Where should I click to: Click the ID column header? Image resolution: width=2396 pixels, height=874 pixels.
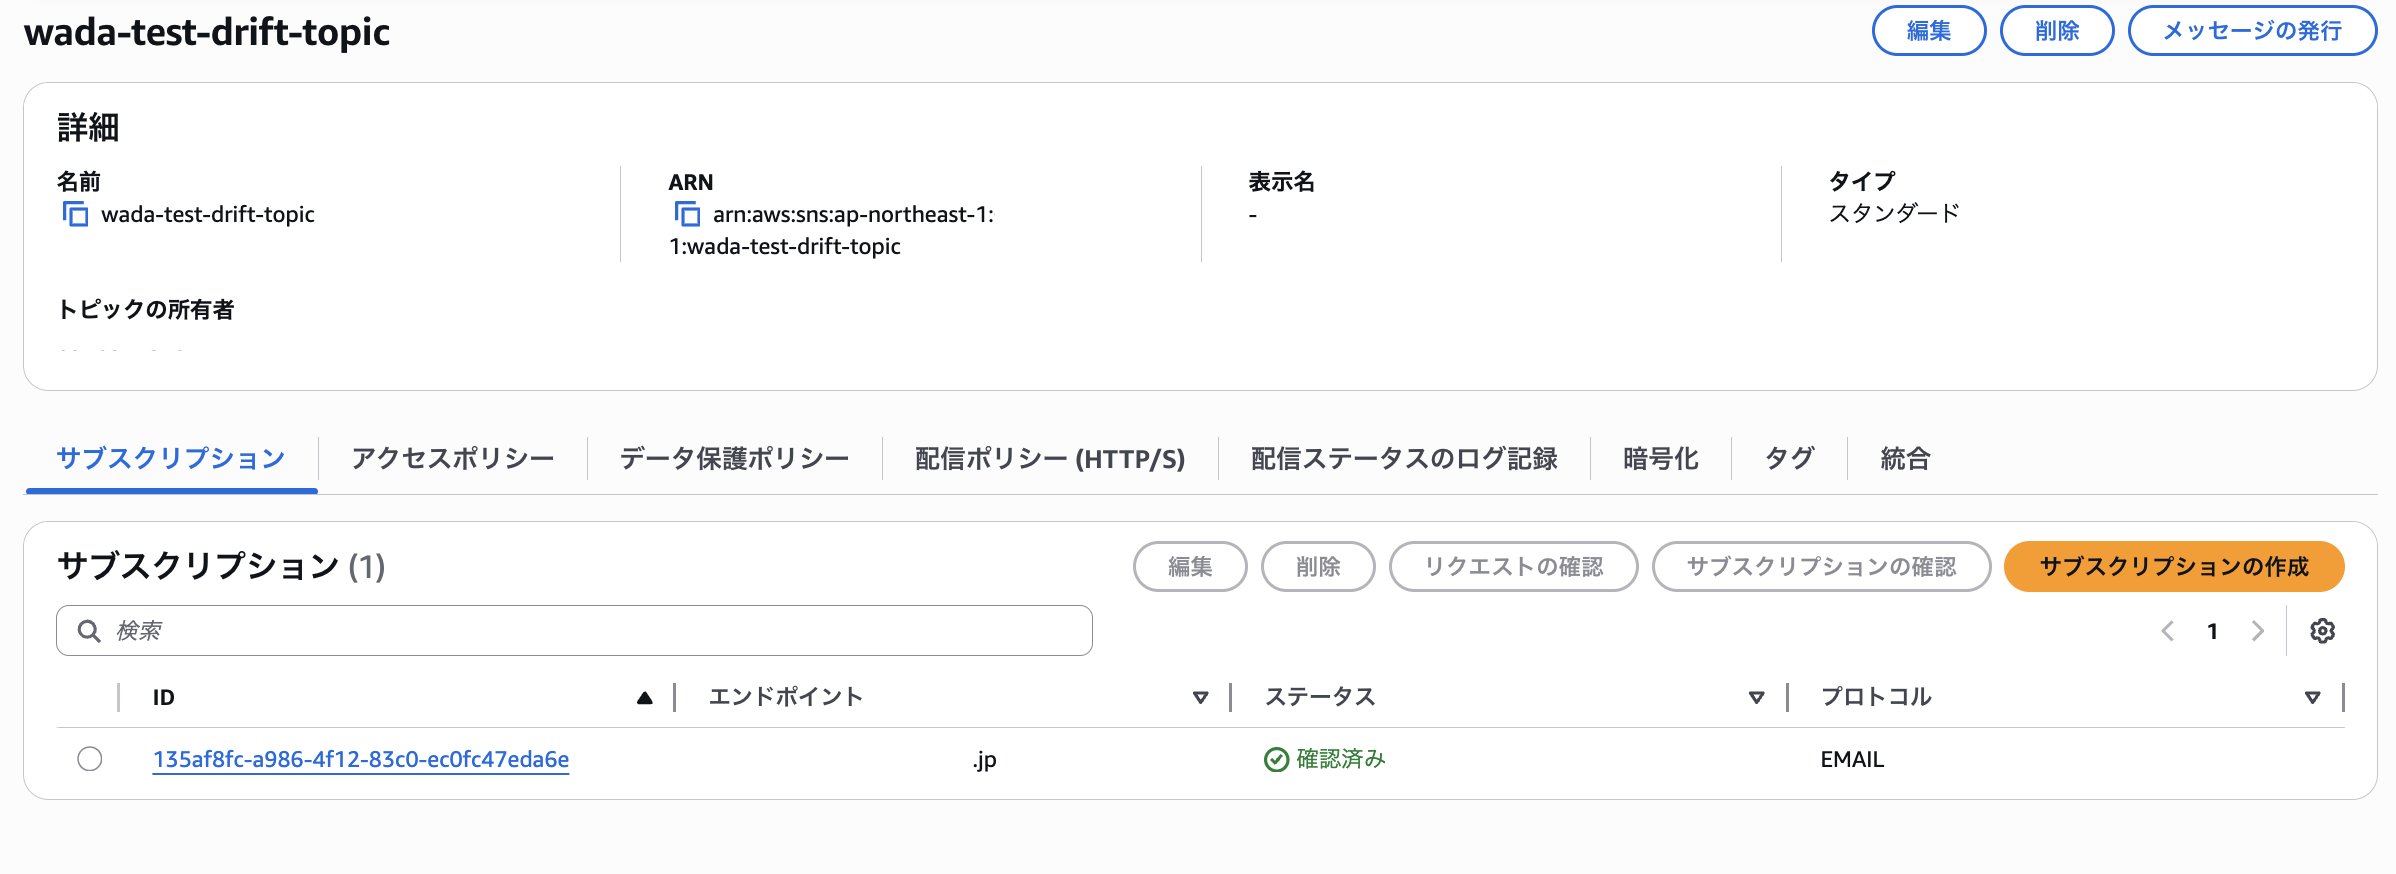coord(164,698)
